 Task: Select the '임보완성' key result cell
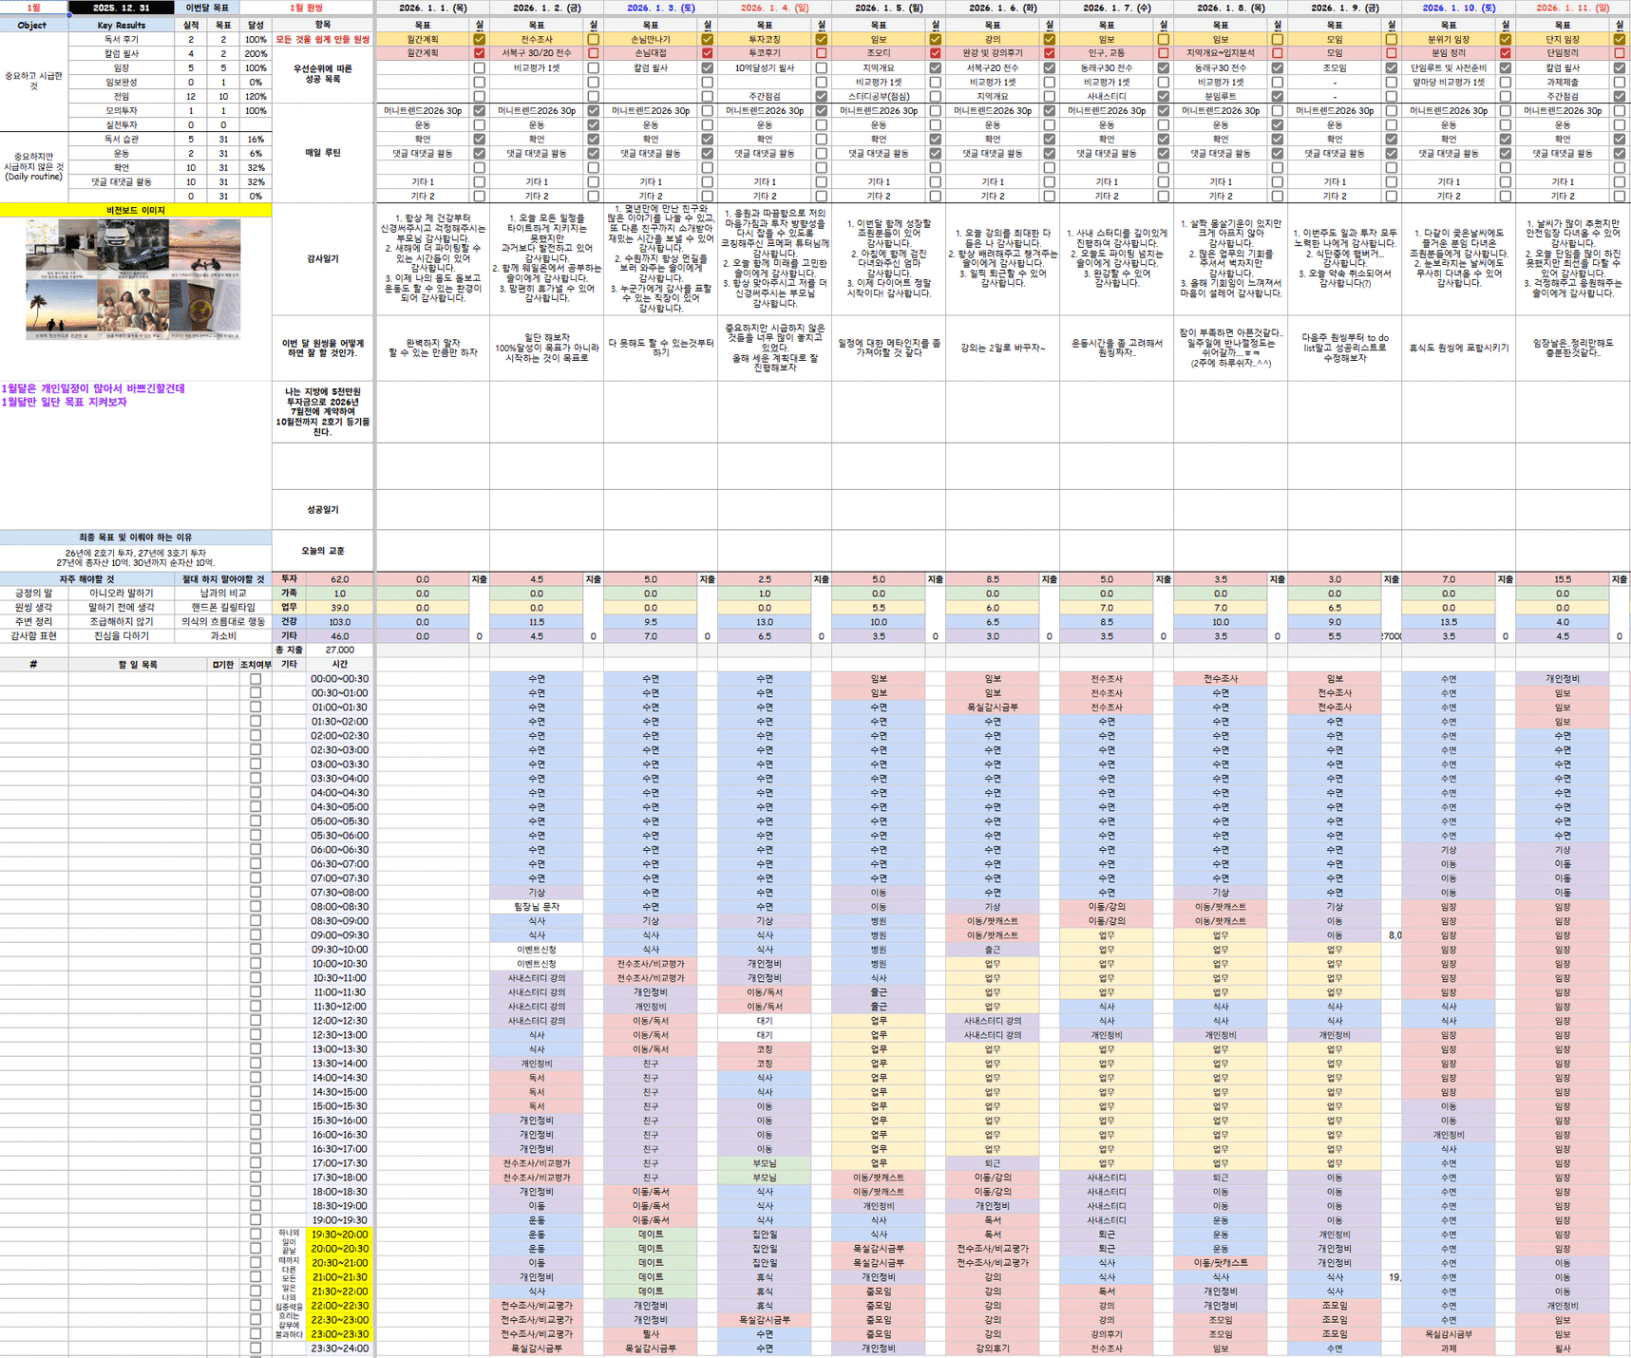click(121, 83)
